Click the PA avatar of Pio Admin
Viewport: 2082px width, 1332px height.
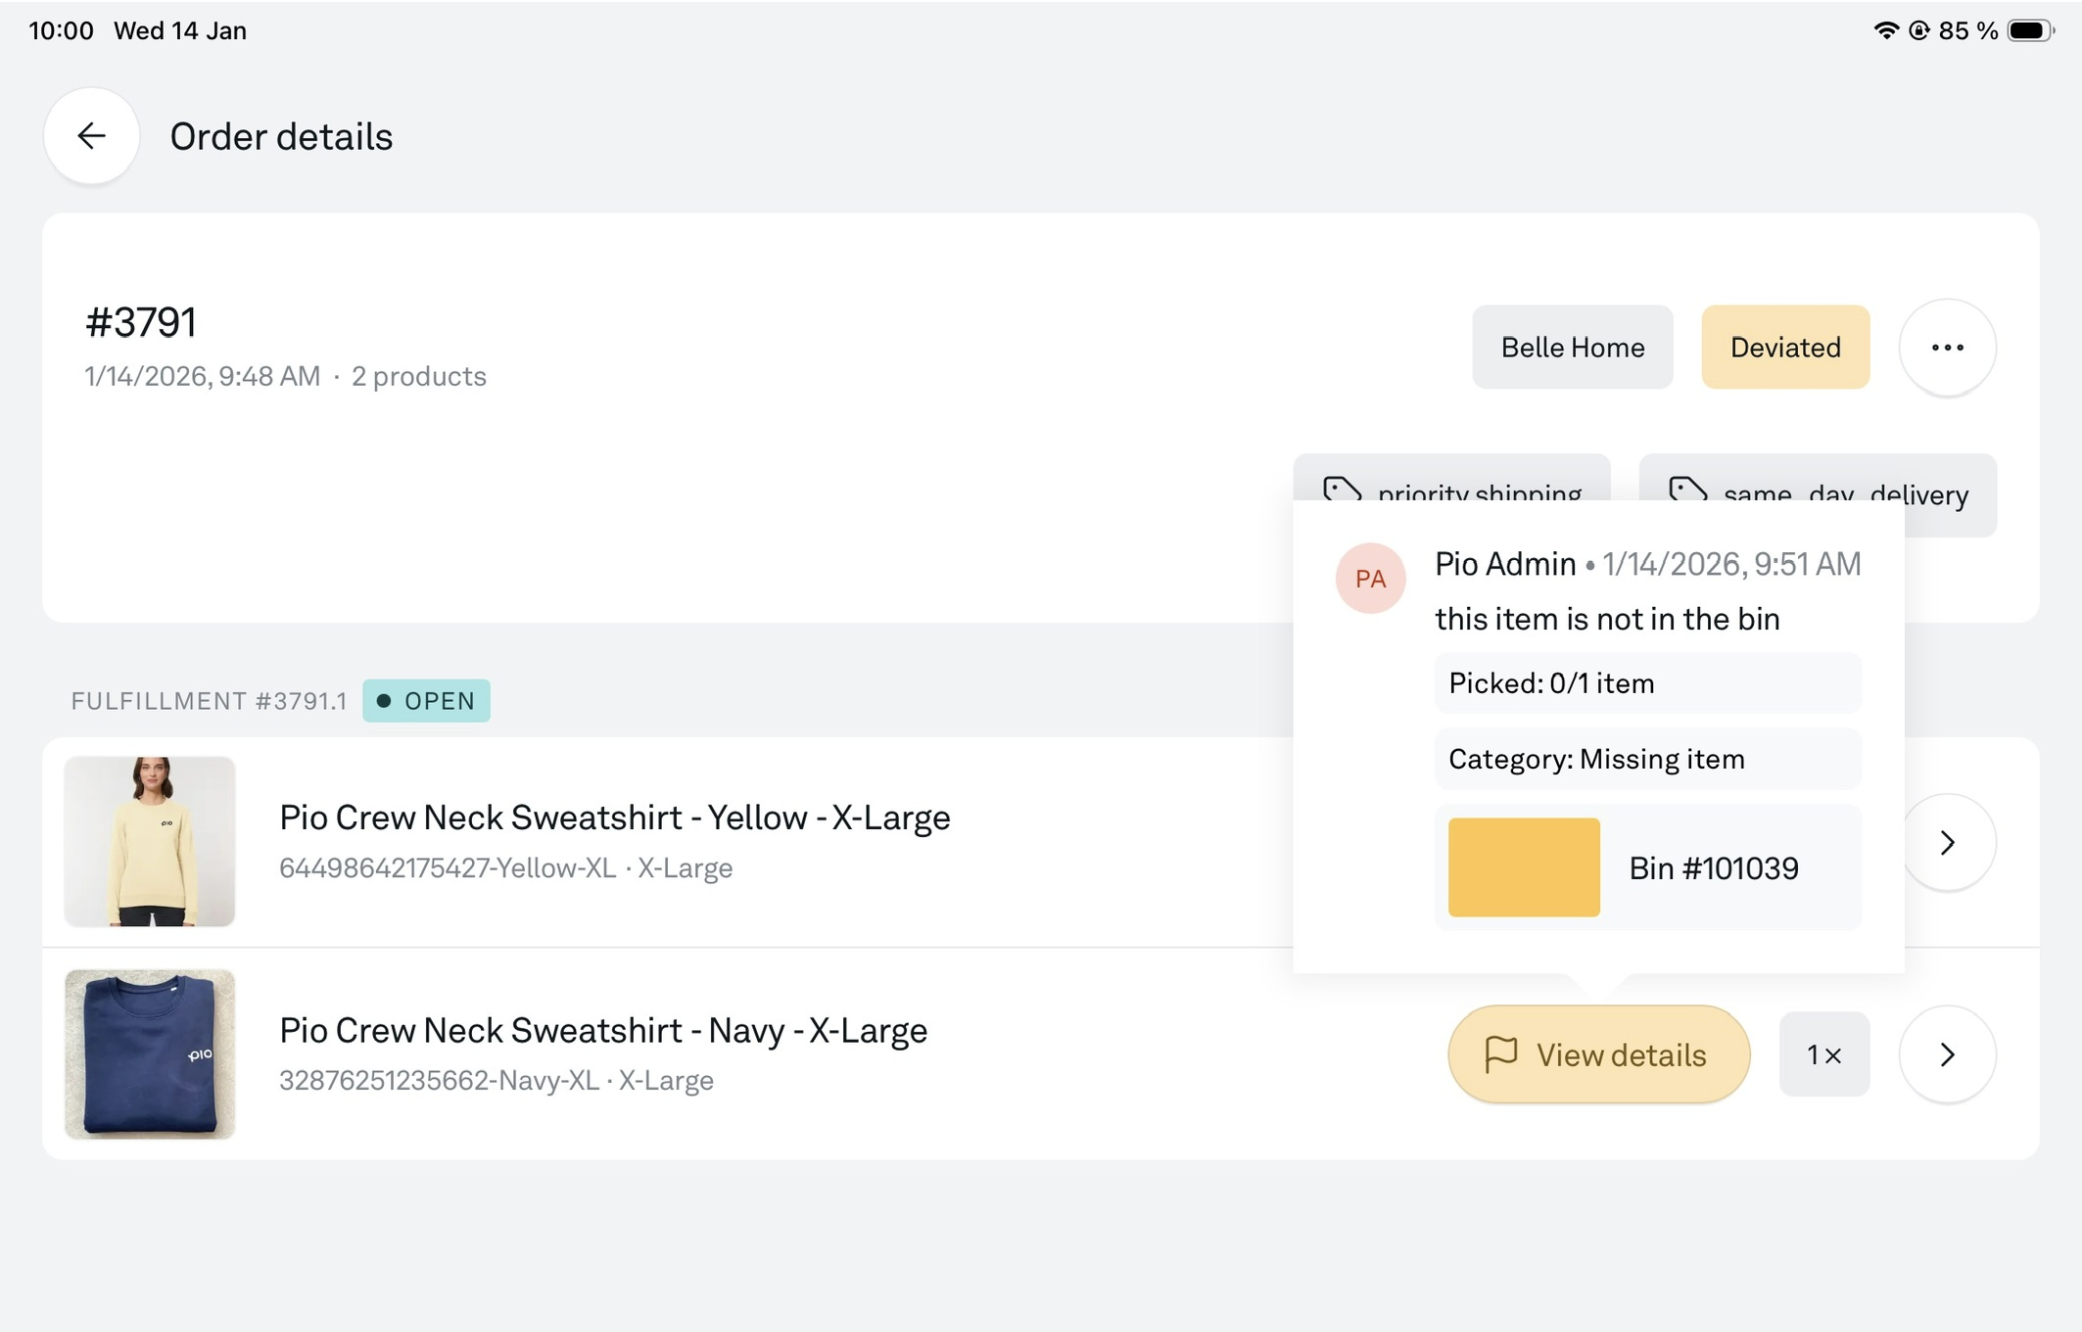pyautogui.click(x=1369, y=578)
